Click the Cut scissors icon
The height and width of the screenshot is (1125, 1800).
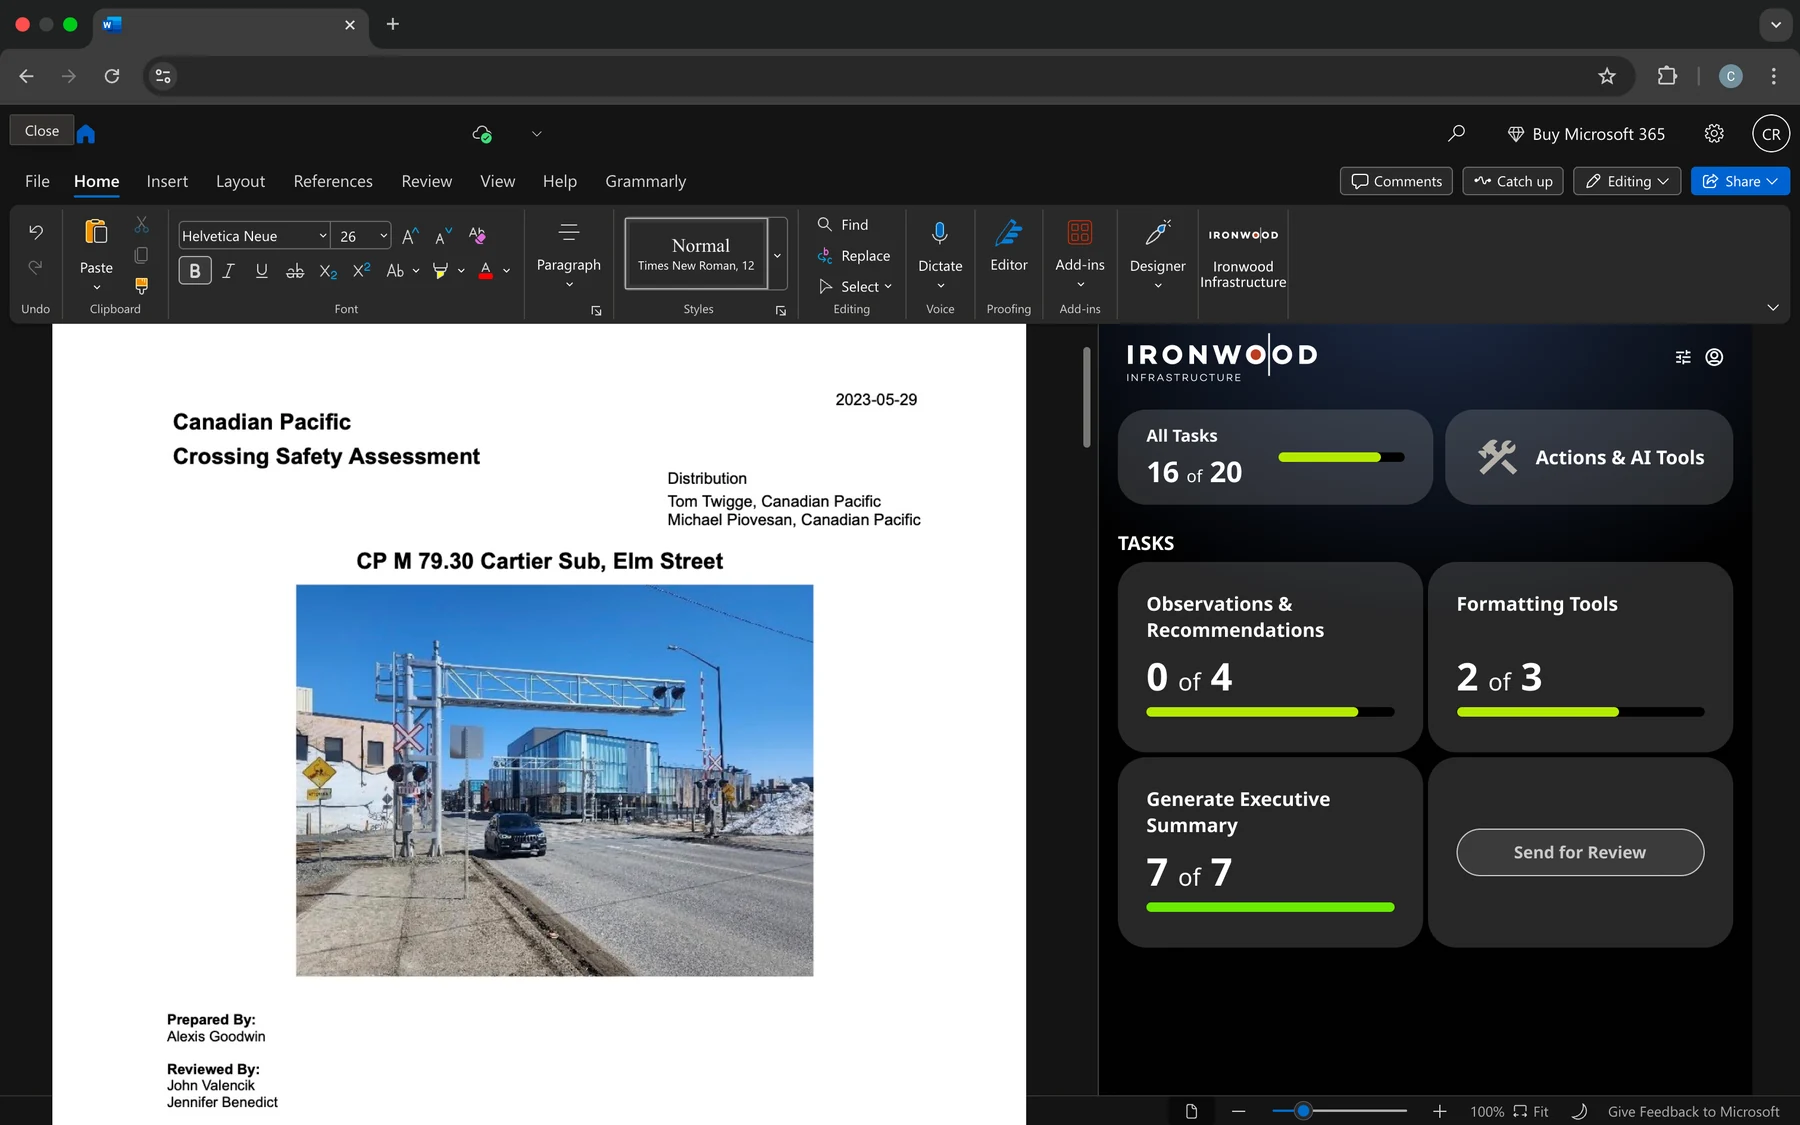point(141,225)
